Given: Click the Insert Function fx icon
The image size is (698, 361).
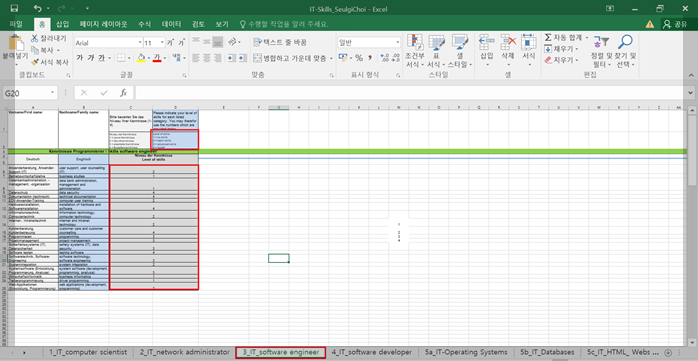Looking at the screenshot, I should tap(124, 93).
